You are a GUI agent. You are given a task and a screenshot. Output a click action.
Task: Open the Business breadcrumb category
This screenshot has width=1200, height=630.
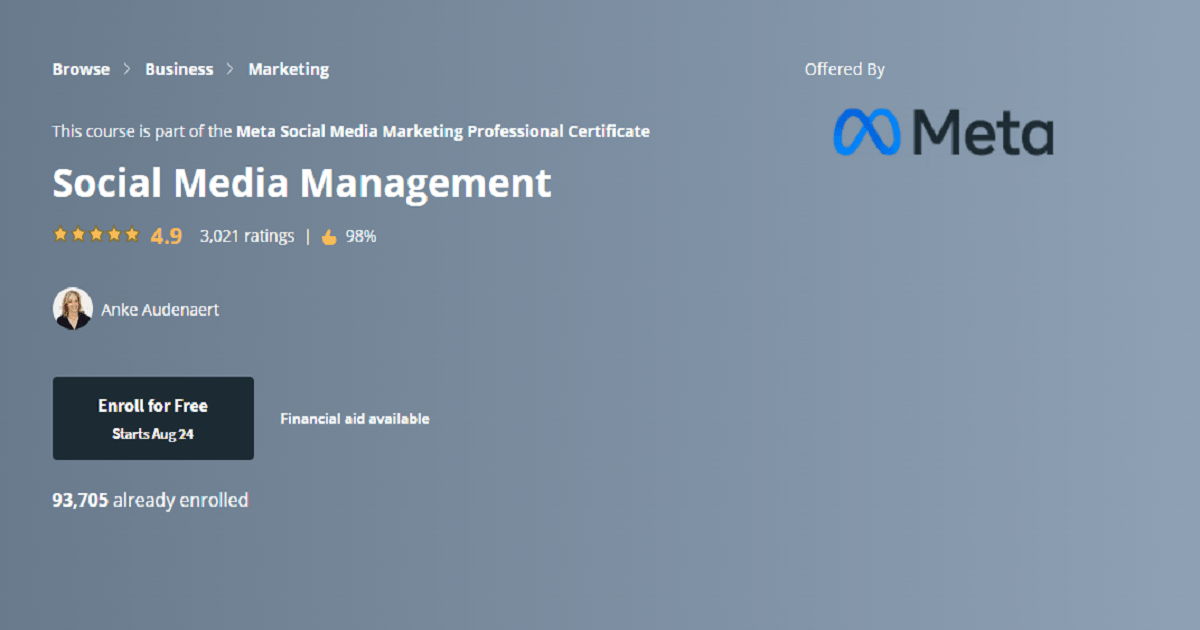179,70
